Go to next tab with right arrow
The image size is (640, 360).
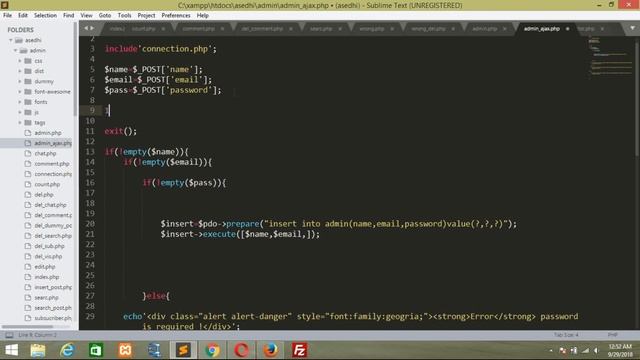pos(92,28)
